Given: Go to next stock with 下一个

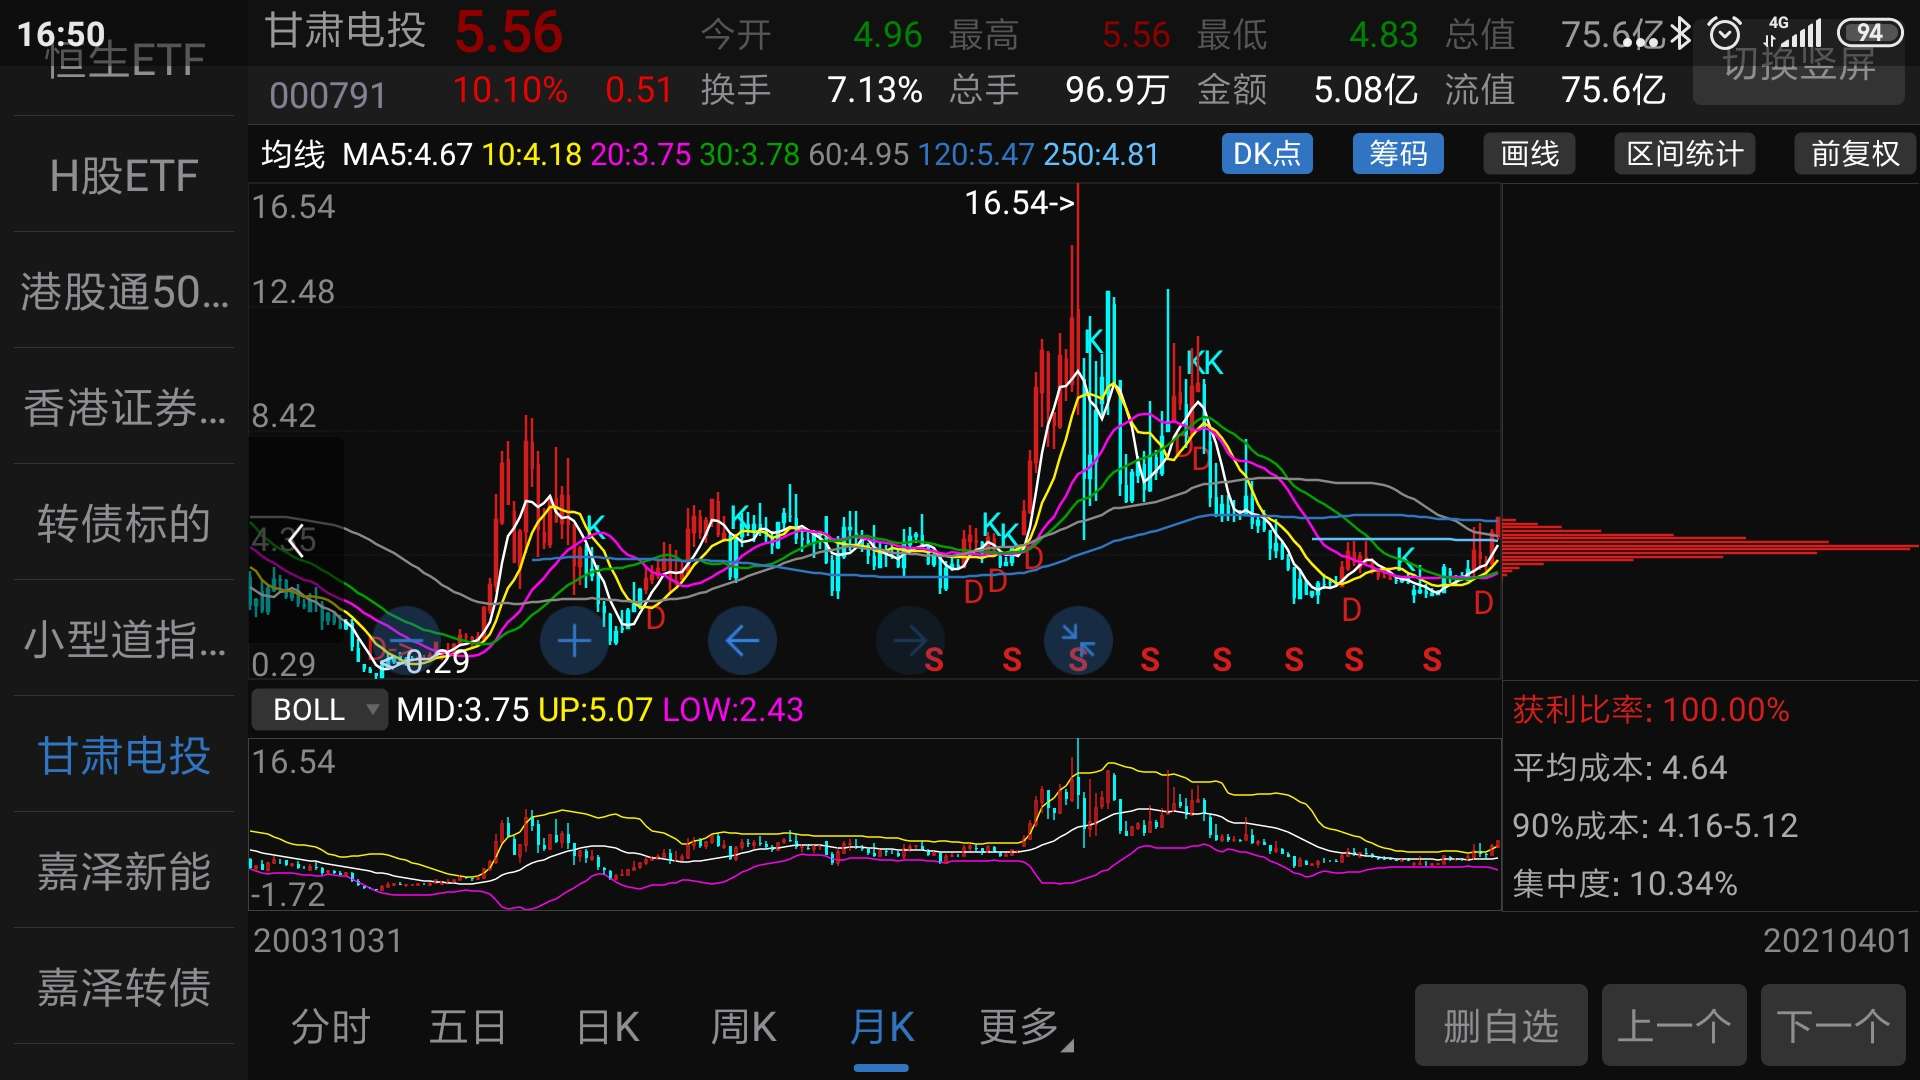Looking at the screenshot, I should [x=1832, y=1026].
